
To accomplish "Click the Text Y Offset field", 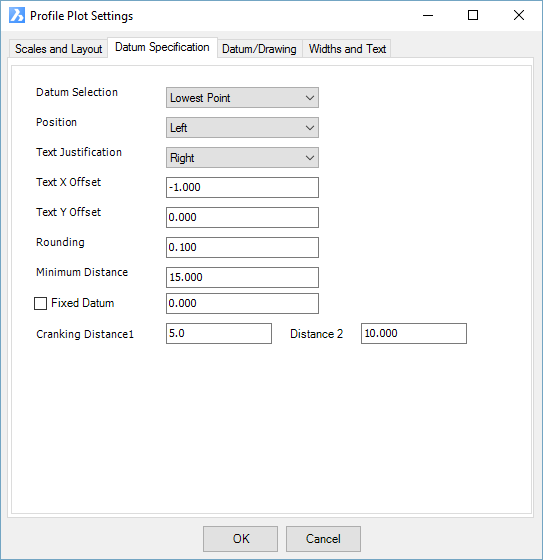I will point(242,218).
